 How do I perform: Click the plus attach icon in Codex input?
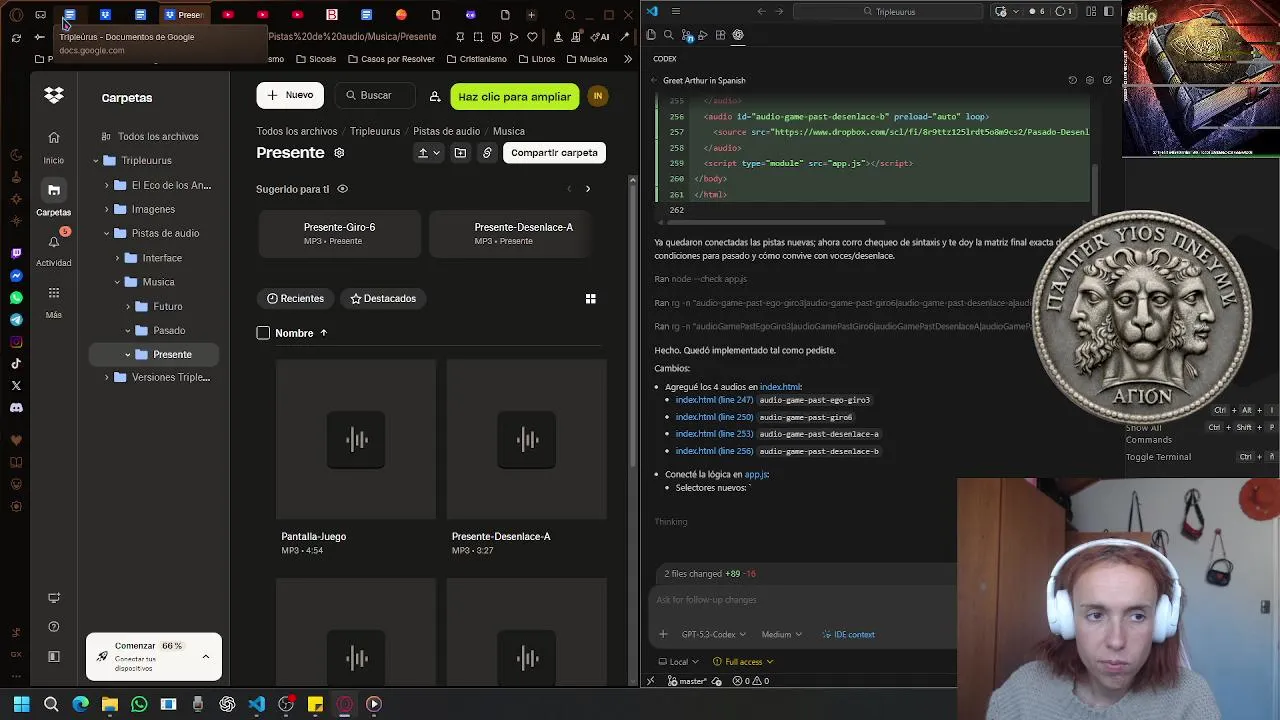[663, 634]
